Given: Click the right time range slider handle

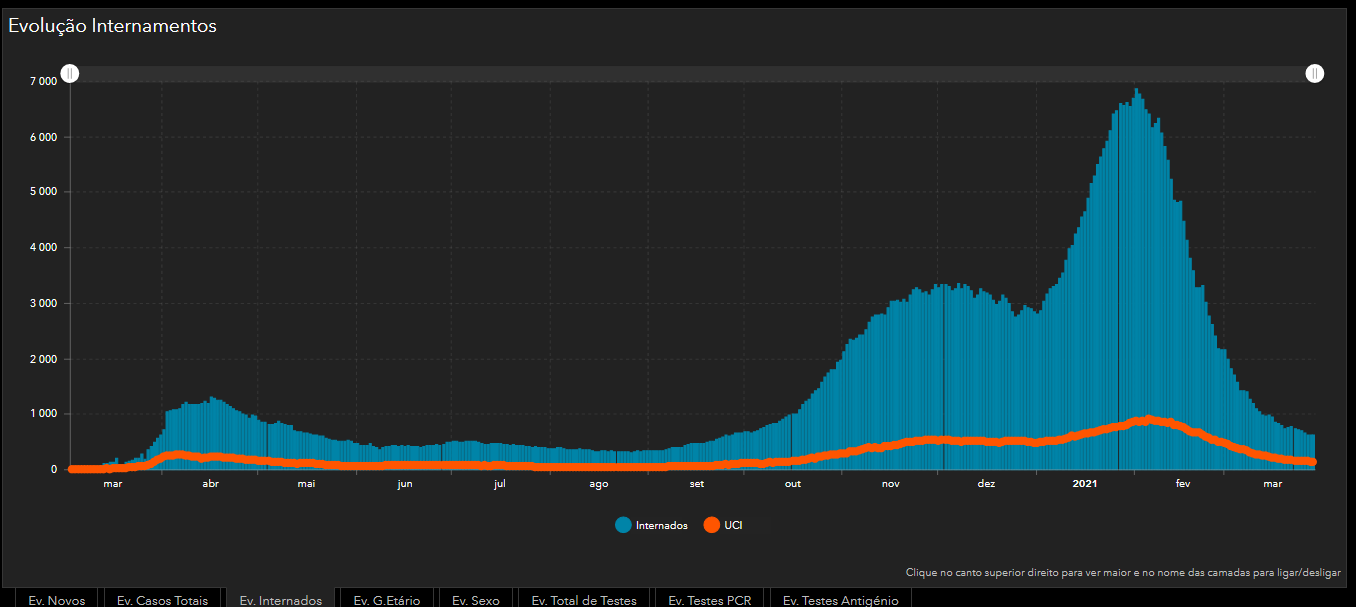Looking at the screenshot, I should tap(1314, 73).
